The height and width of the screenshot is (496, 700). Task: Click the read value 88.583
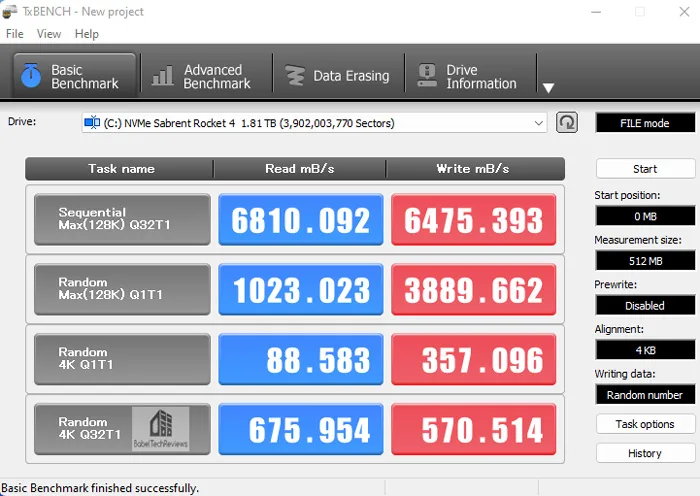click(x=301, y=359)
